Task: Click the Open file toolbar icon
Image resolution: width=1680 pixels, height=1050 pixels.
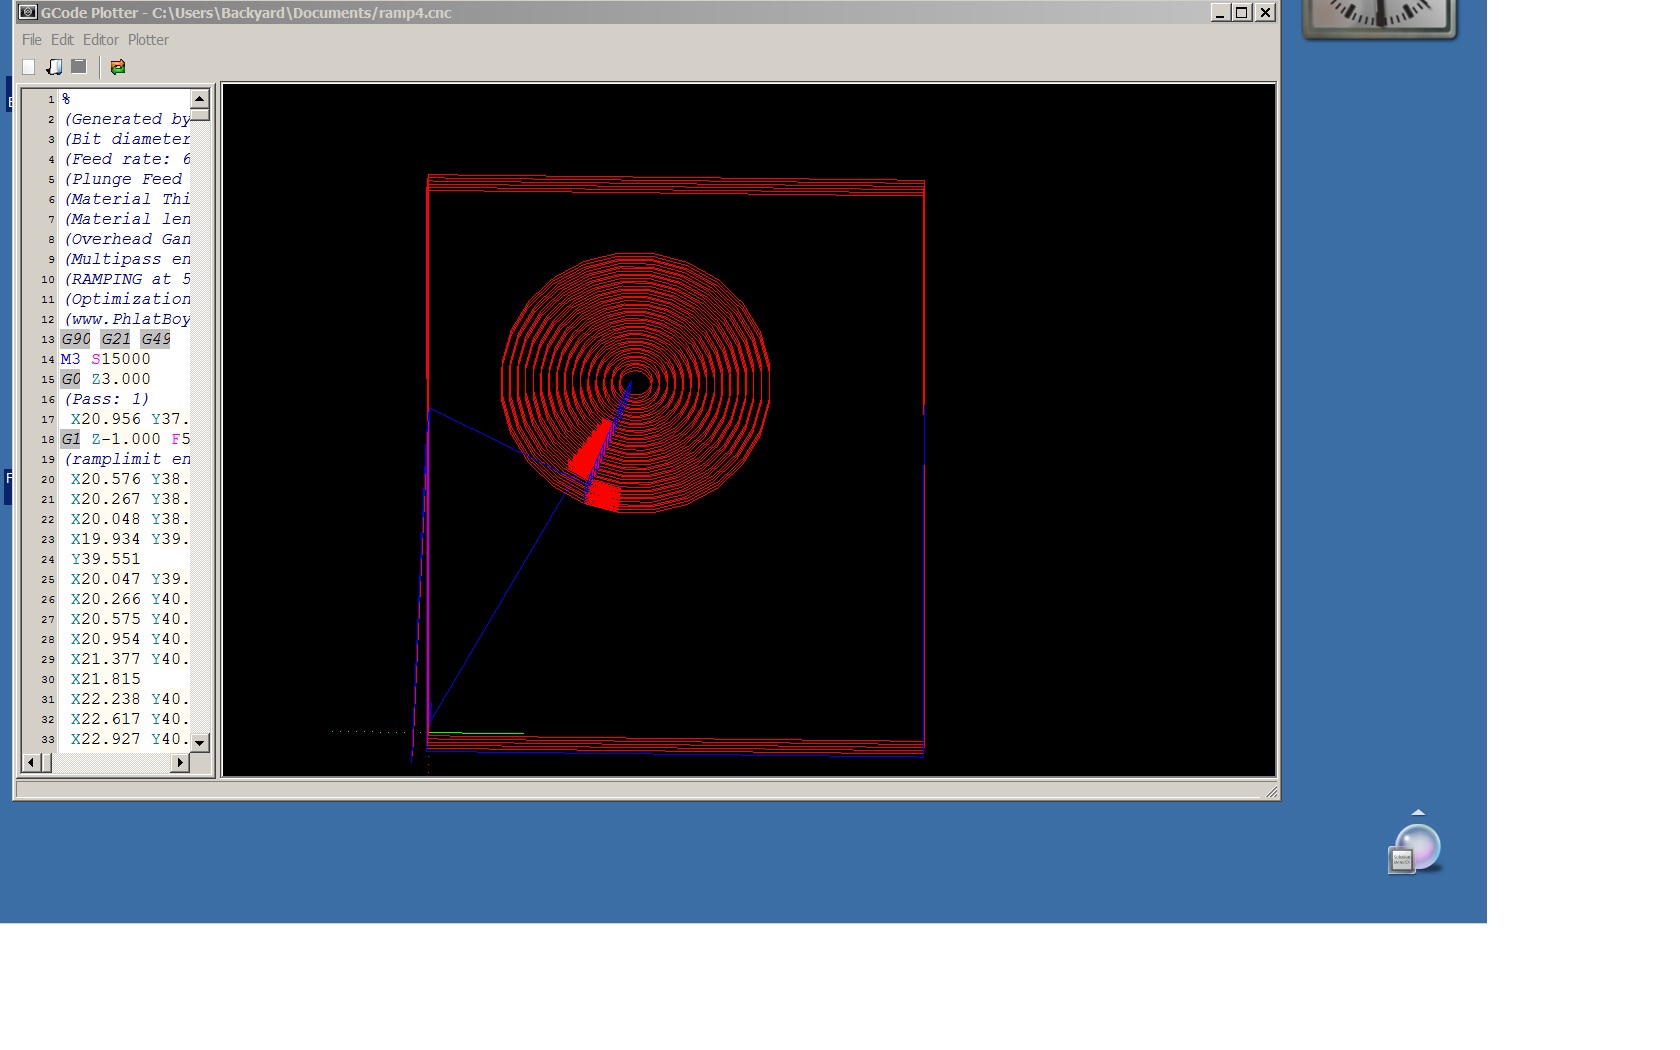Action: (x=54, y=67)
